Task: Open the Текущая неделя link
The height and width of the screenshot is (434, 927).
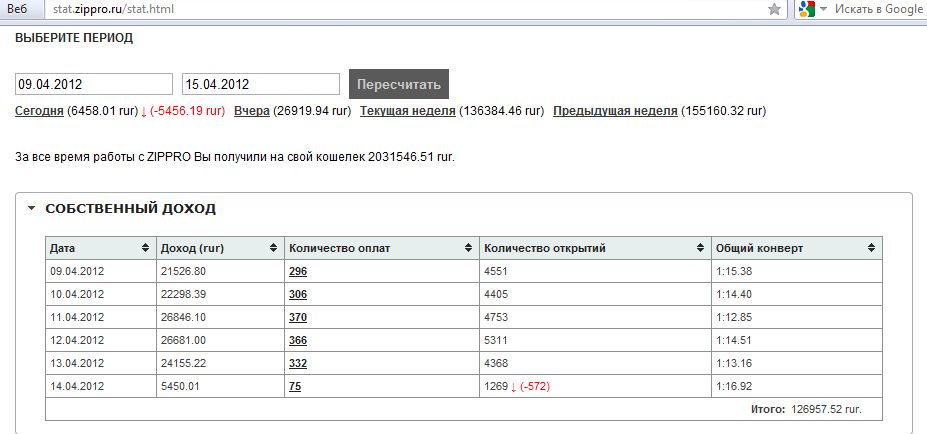Action: [408, 111]
